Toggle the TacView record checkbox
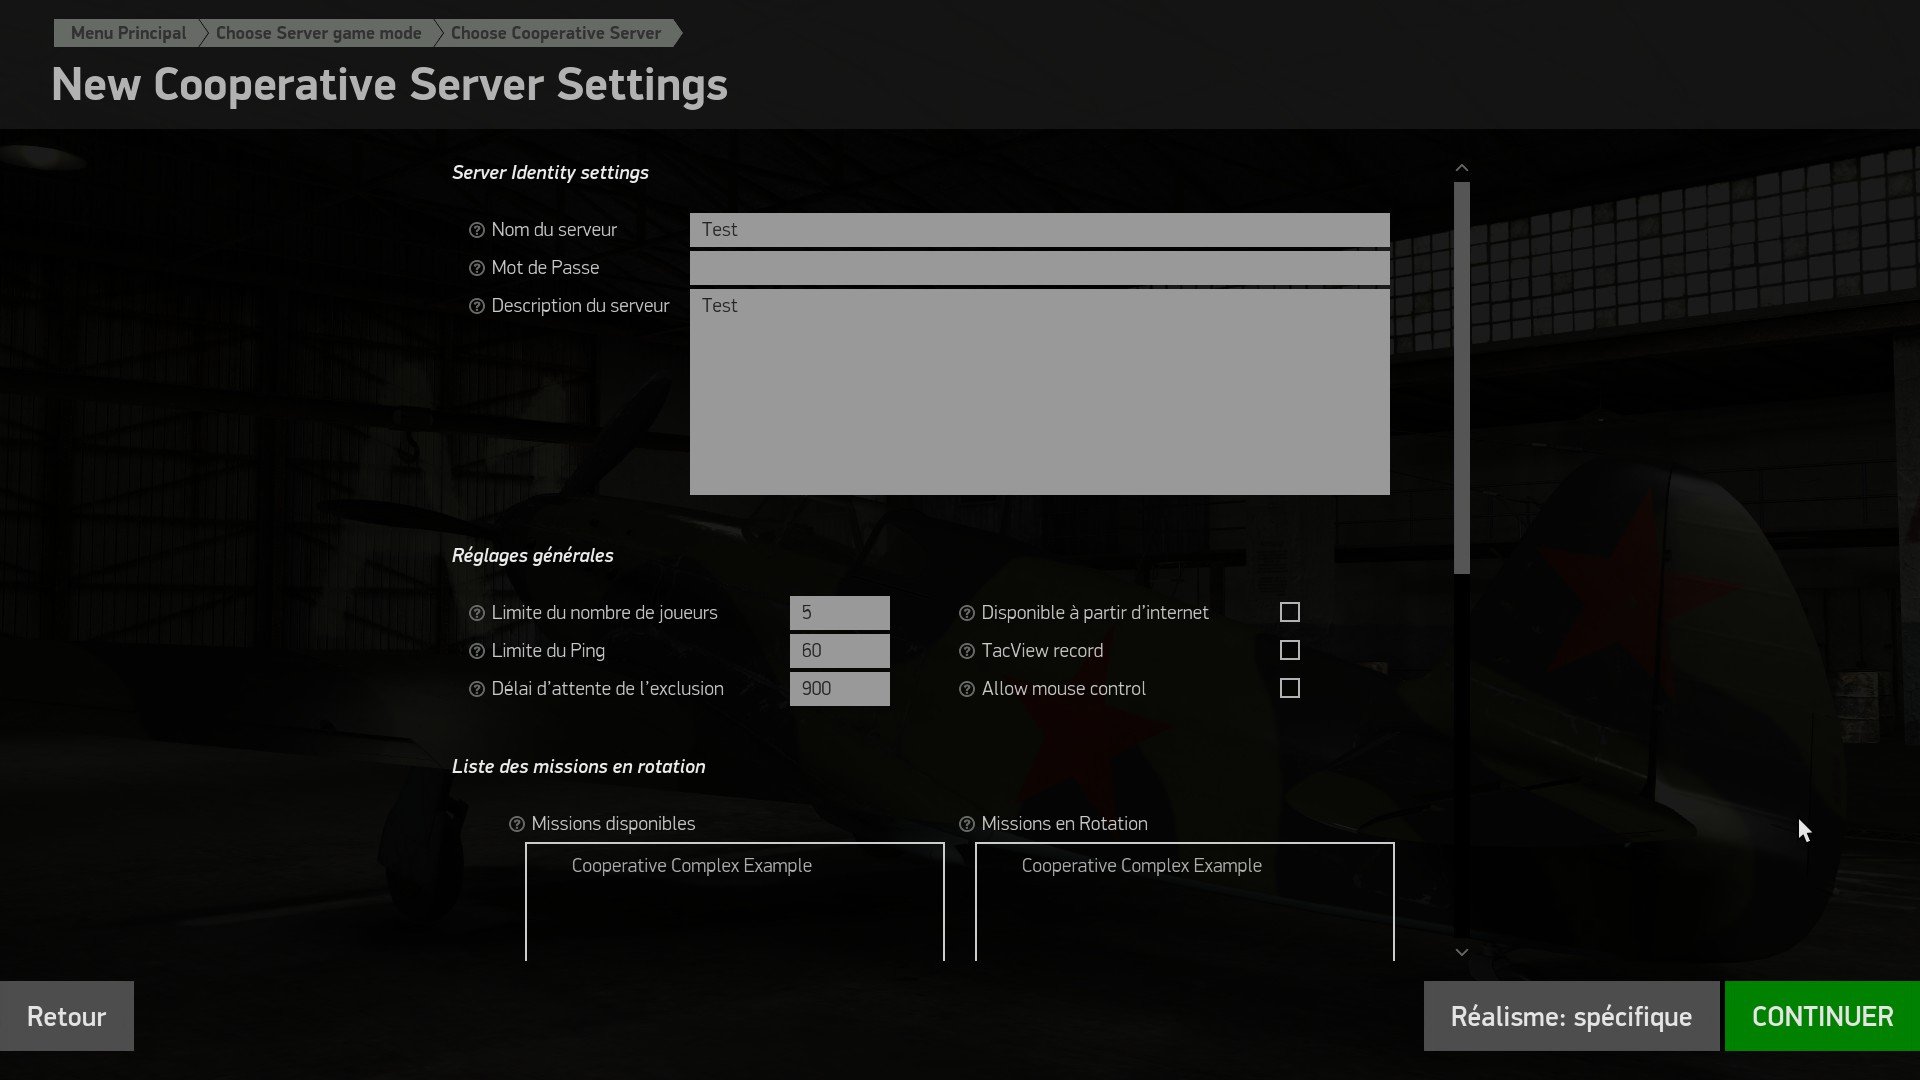Image resolution: width=1920 pixels, height=1080 pixels. (x=1290, y=650)
